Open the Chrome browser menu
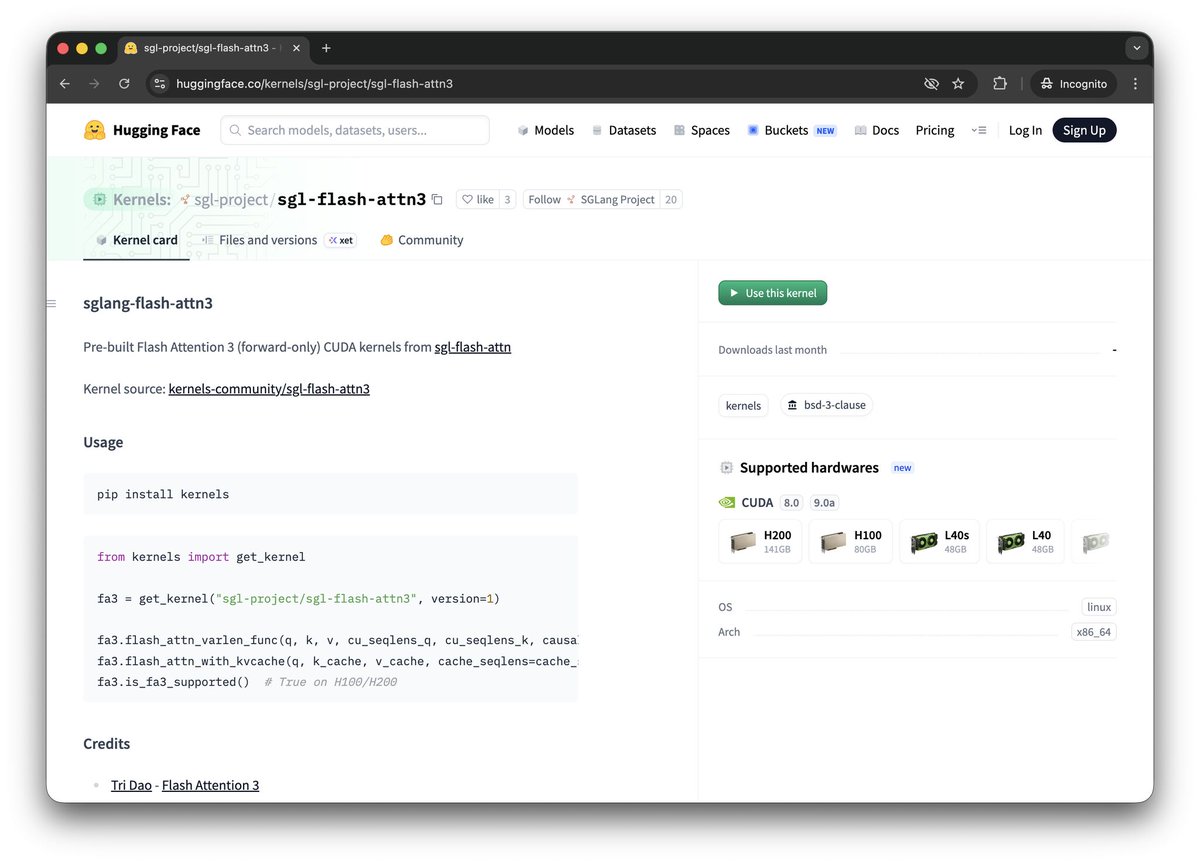The width and height of the screenshot is (1200, 864). click(x=1135, y=83)
